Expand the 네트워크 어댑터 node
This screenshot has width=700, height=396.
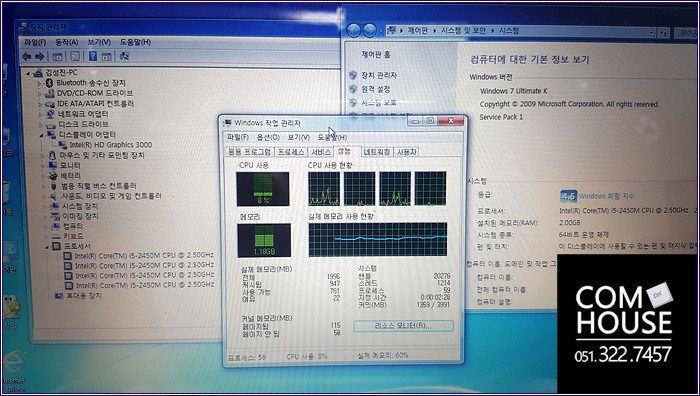pyautogui.click(x=40, y=114)
